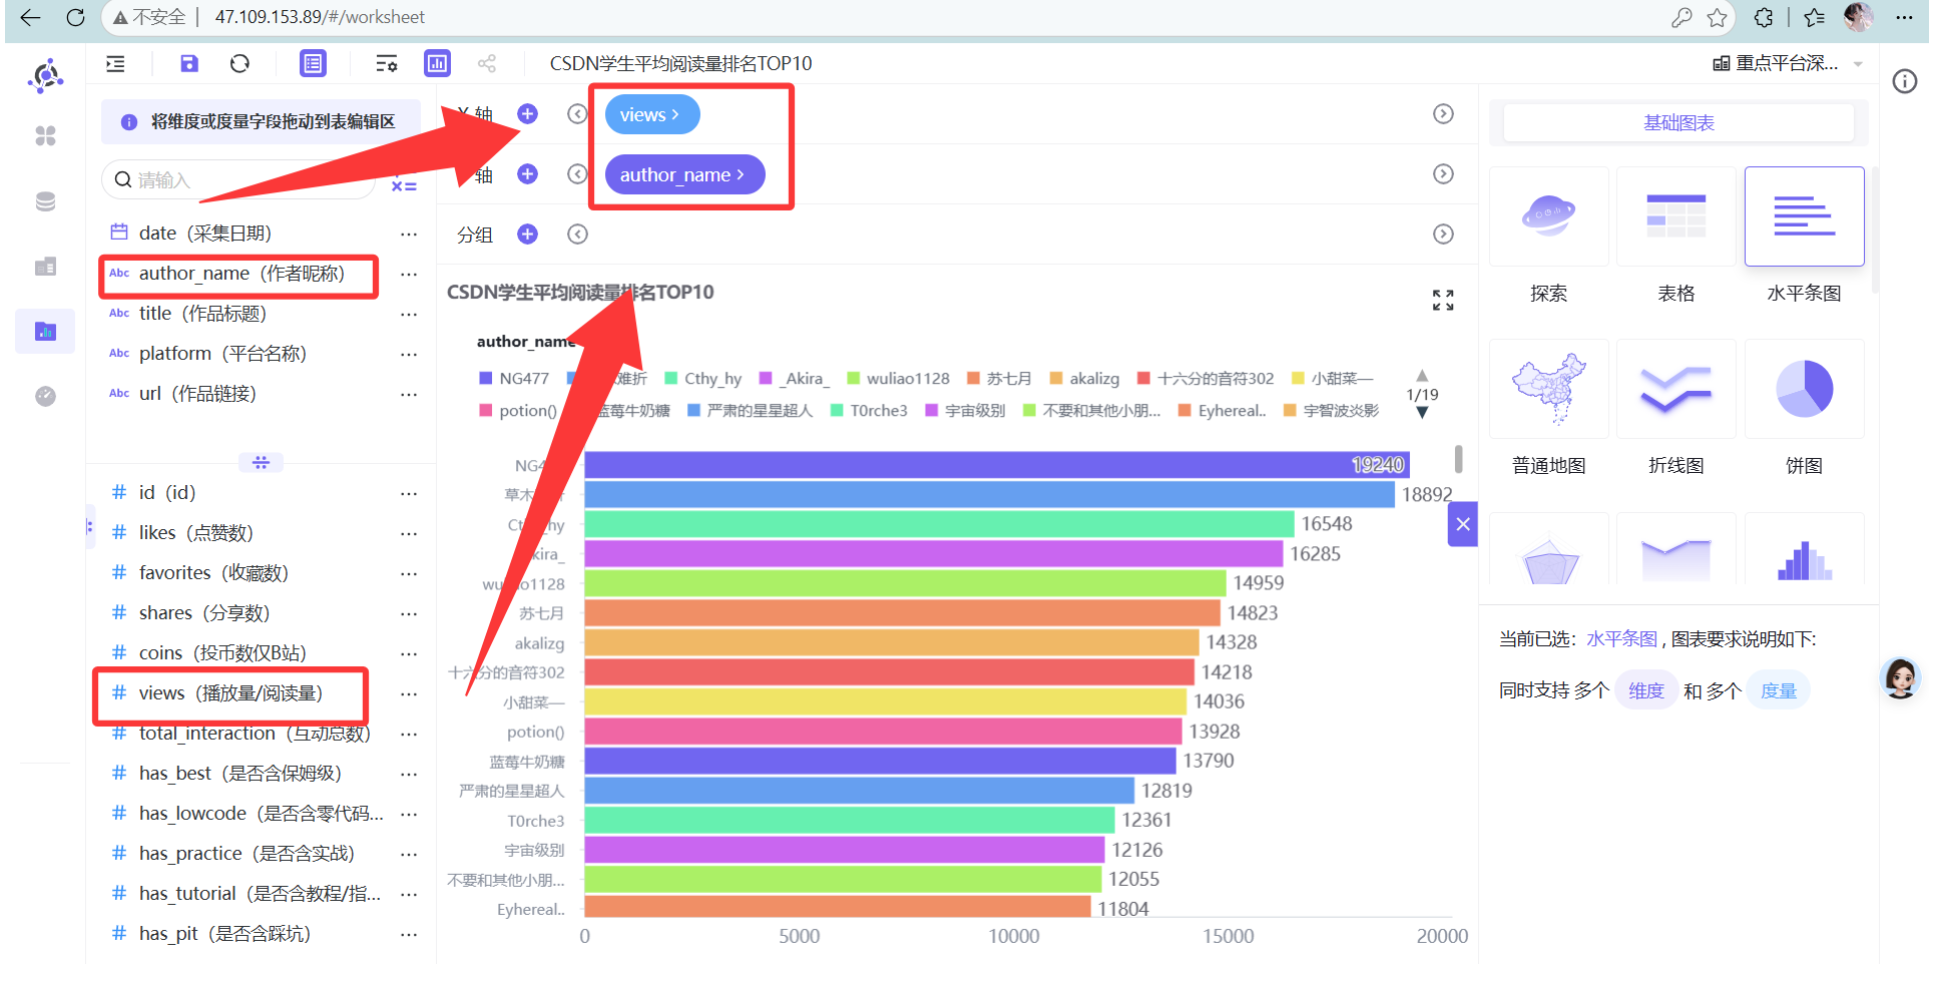Click the collapse arrow for views axis row

click(x=577, y=114)
